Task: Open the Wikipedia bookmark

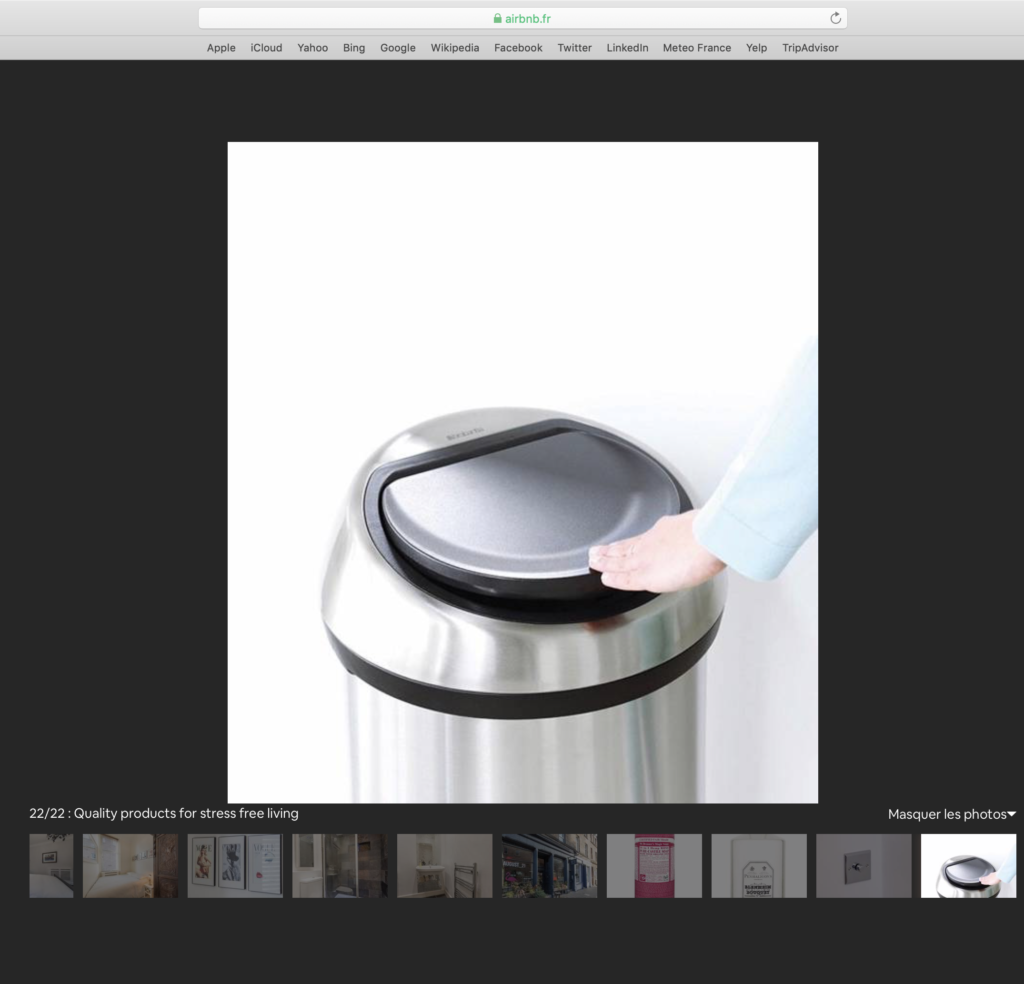Action: pyautogui.click(x=454, y=48)
